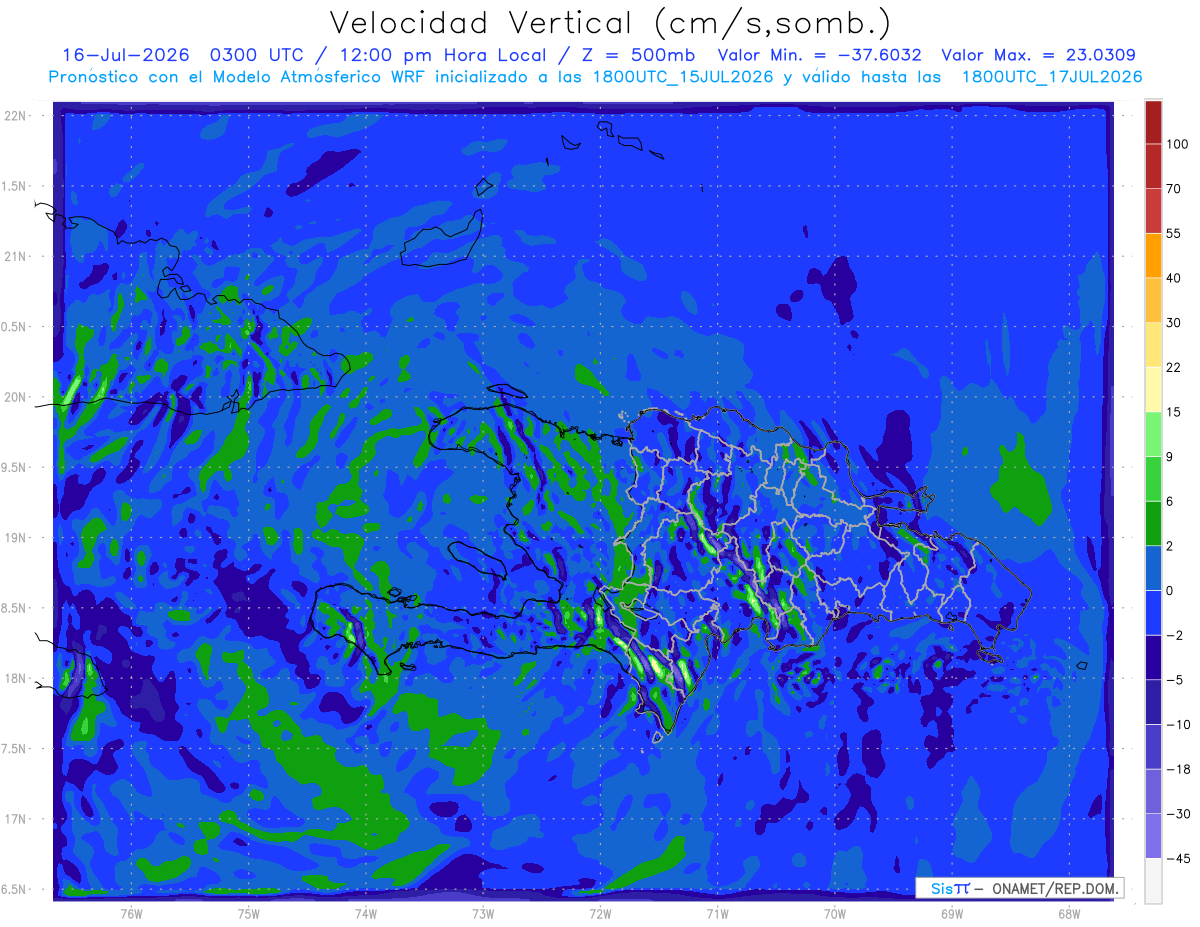Click the "8.5N" latitude label
This screenshot has width=1200, height=927.
click(15, 608)
